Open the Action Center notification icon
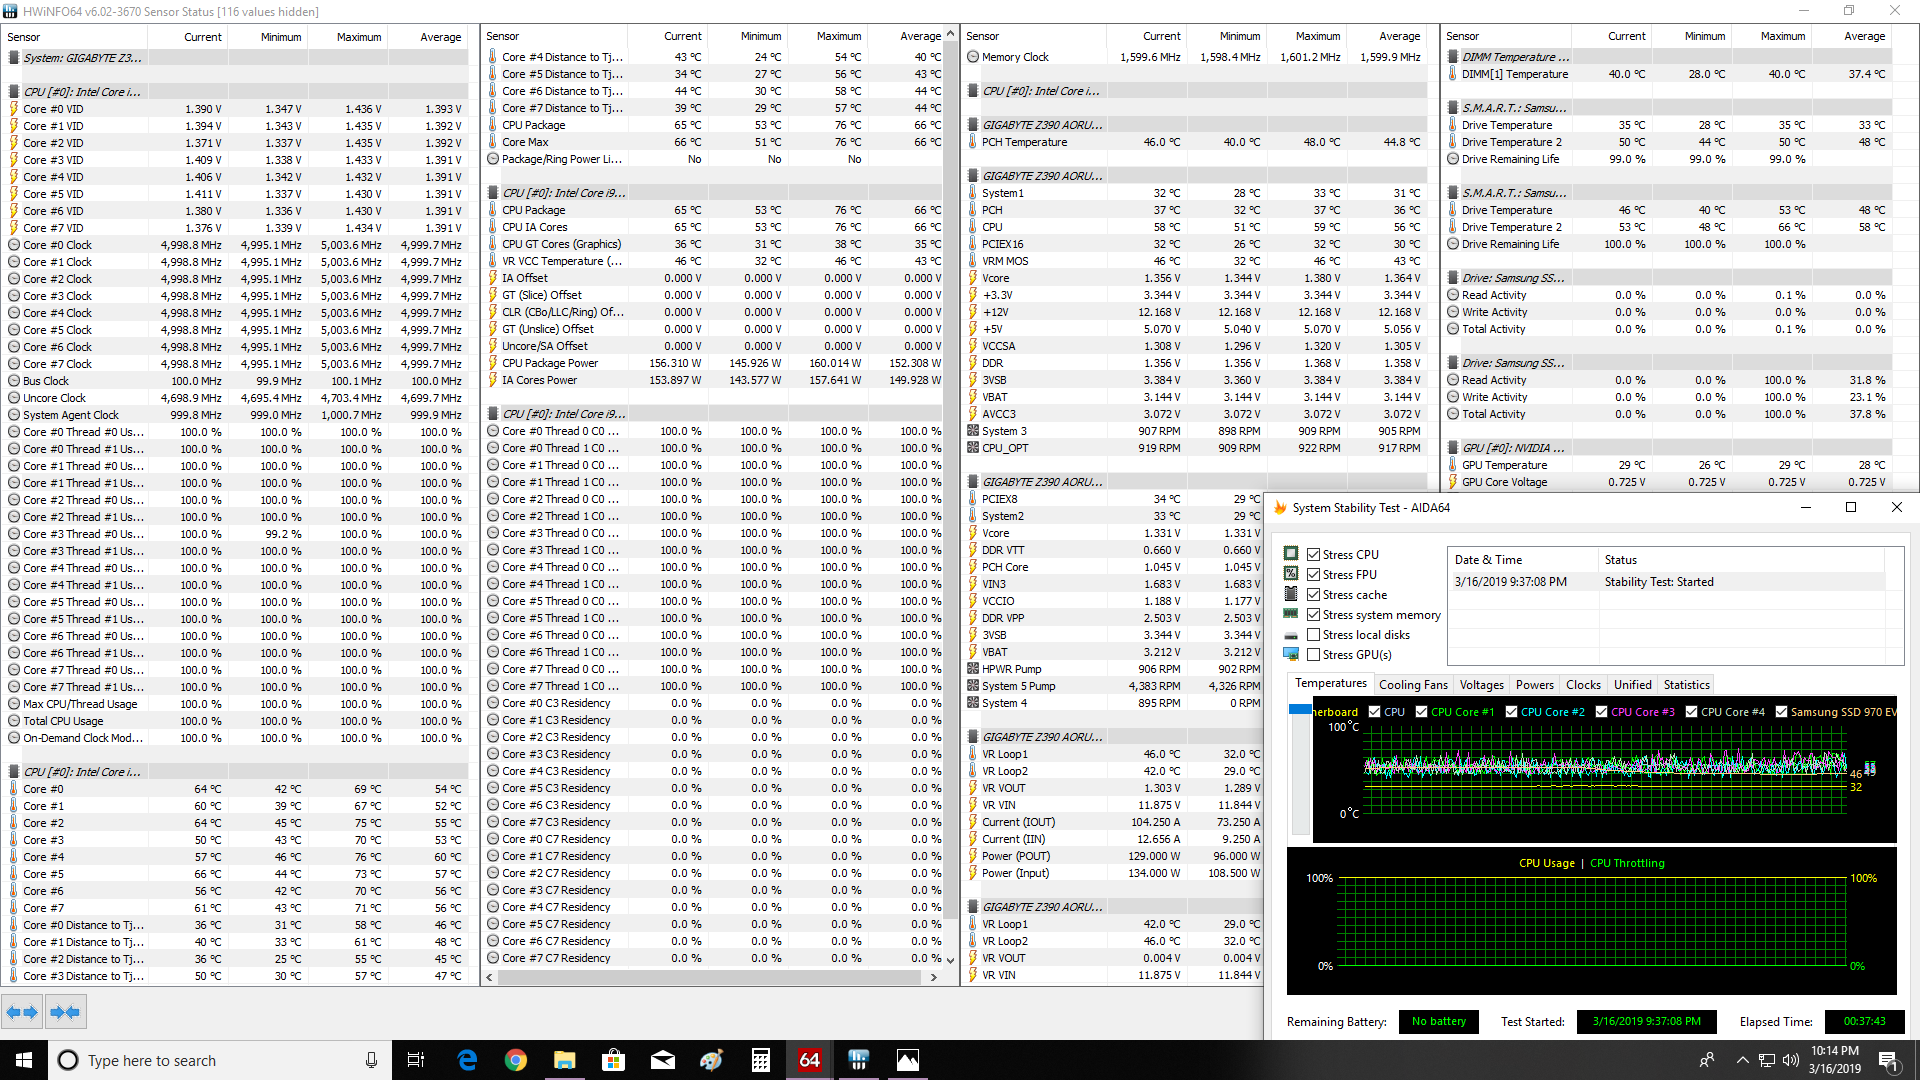This screenshot has width=1920, height=1080. click(1887, 1060)
